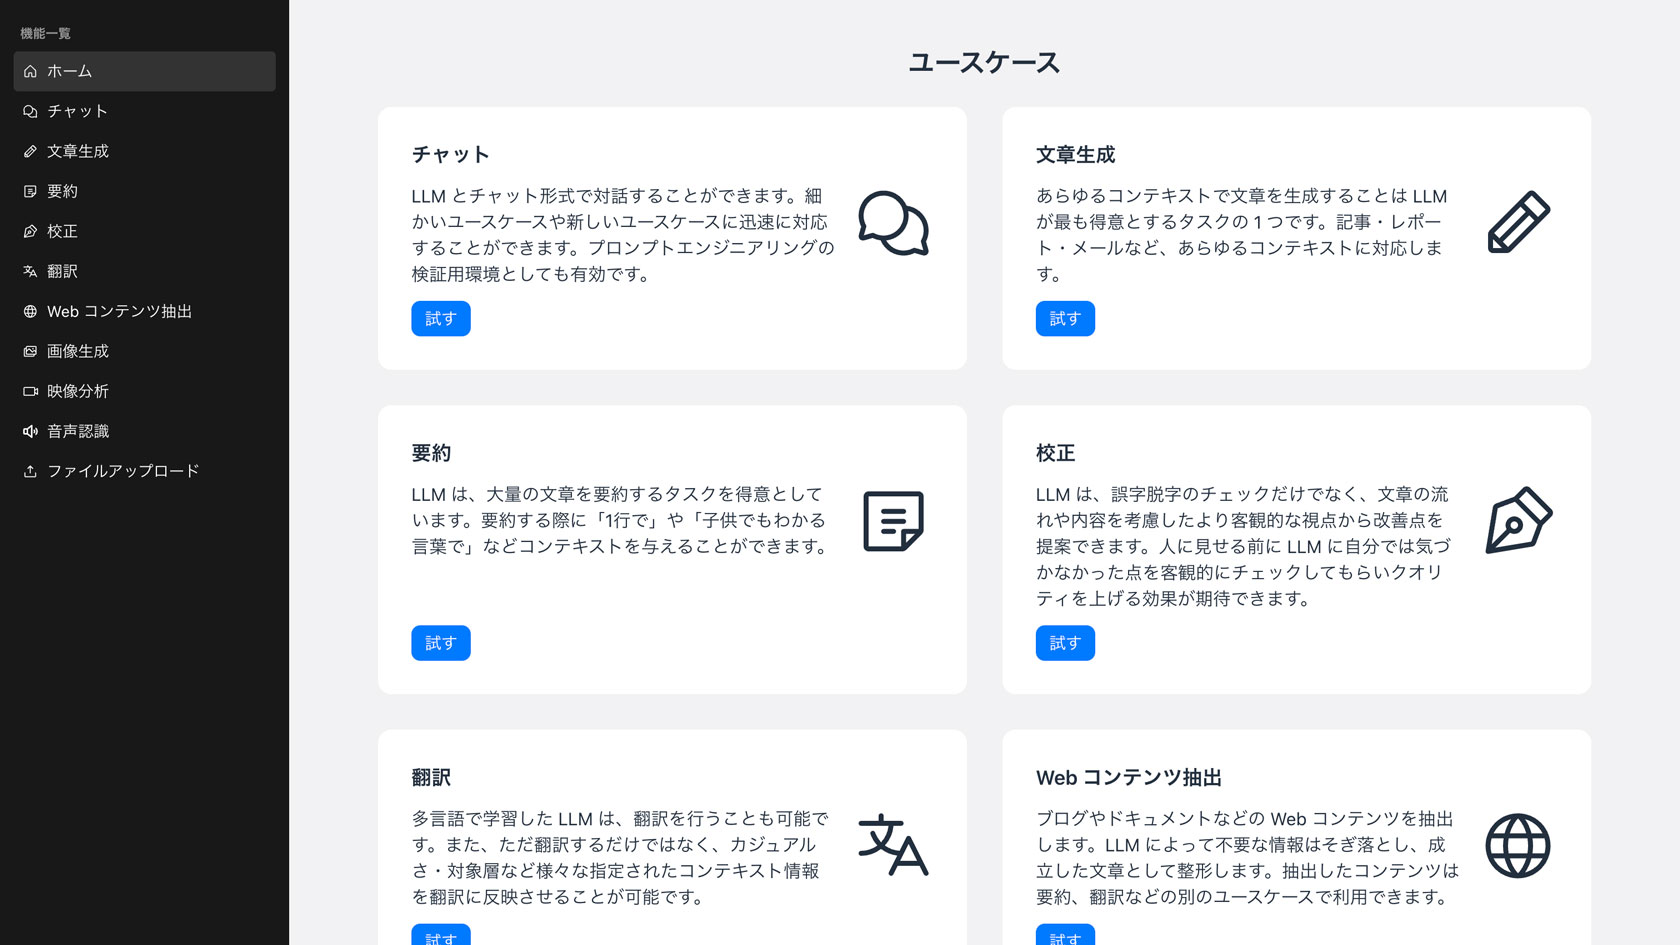The height and width of the screenshot is (945, 1680).
Task: Click the pen nib icon beside 校正 in sidebar
Action: pos(30,231)
